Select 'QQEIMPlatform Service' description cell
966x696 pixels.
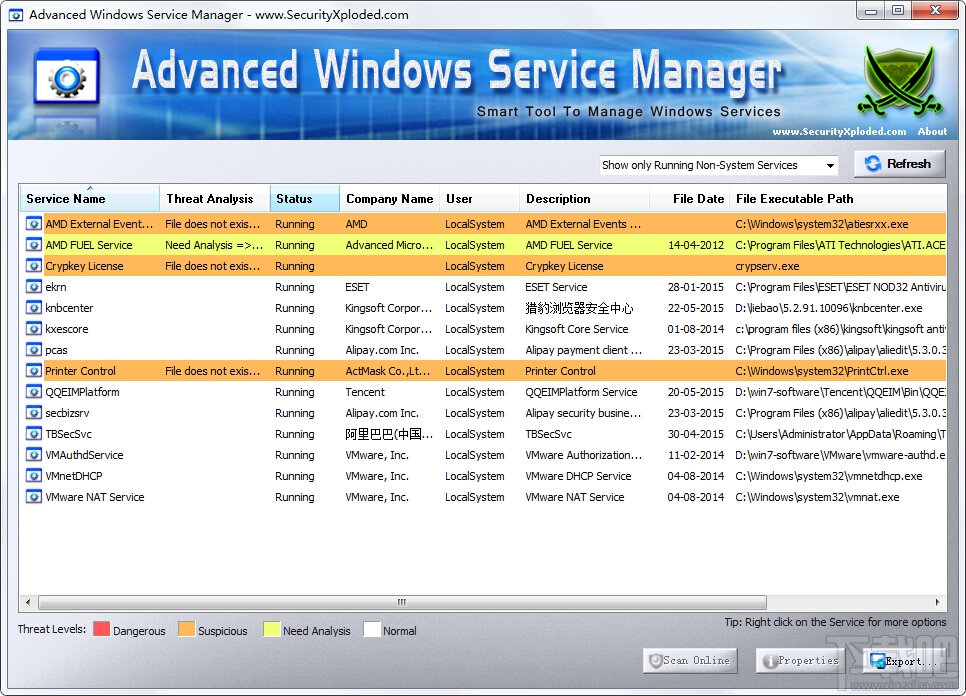tap(581, 392)
